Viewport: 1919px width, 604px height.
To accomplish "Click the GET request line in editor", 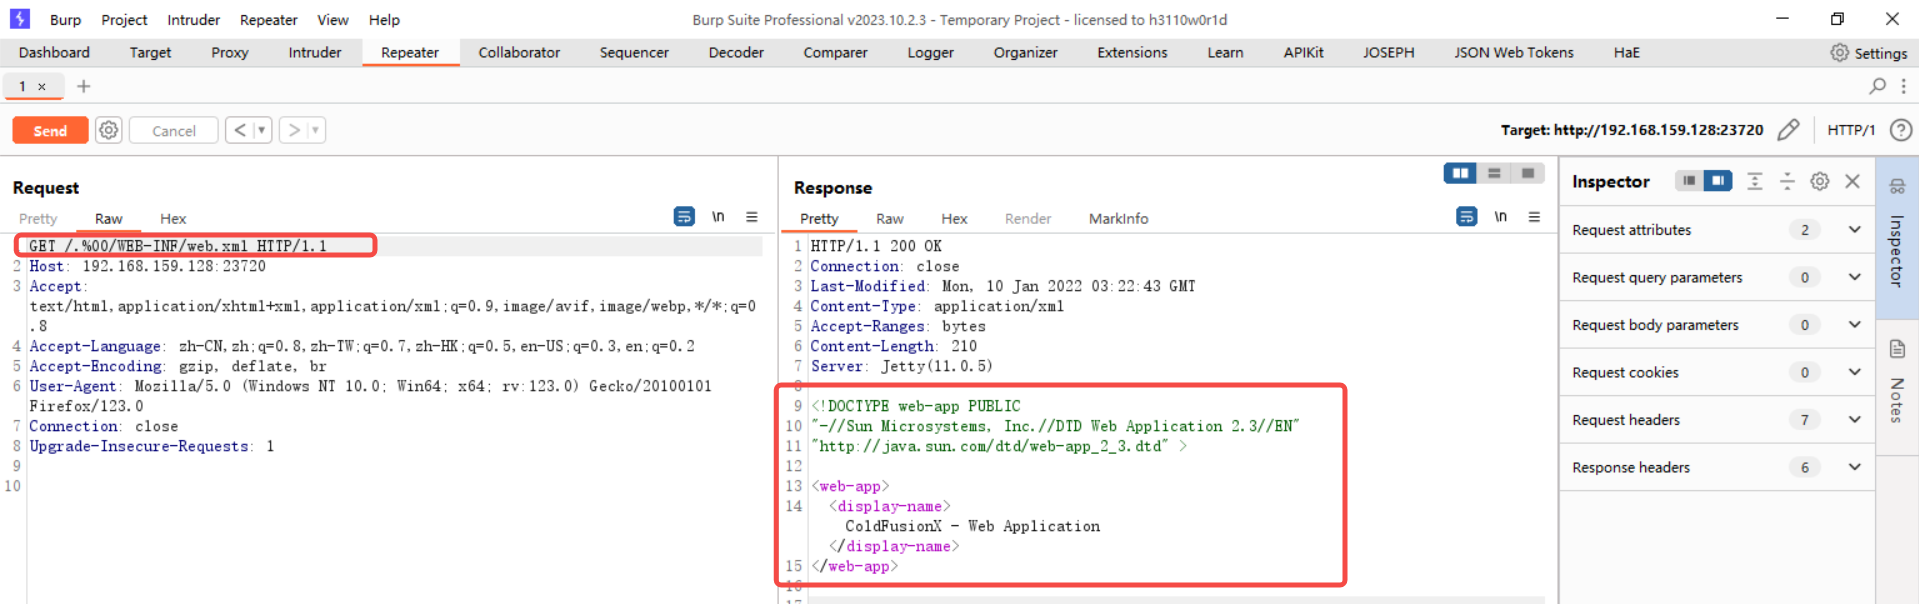I will click(178, 246).
